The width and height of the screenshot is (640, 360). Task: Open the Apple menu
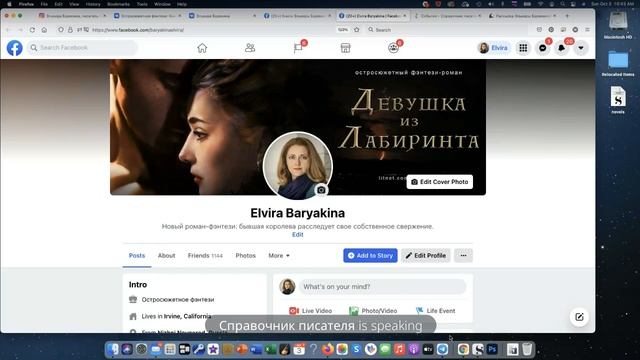pyautogui.click(x=9, y=4)
